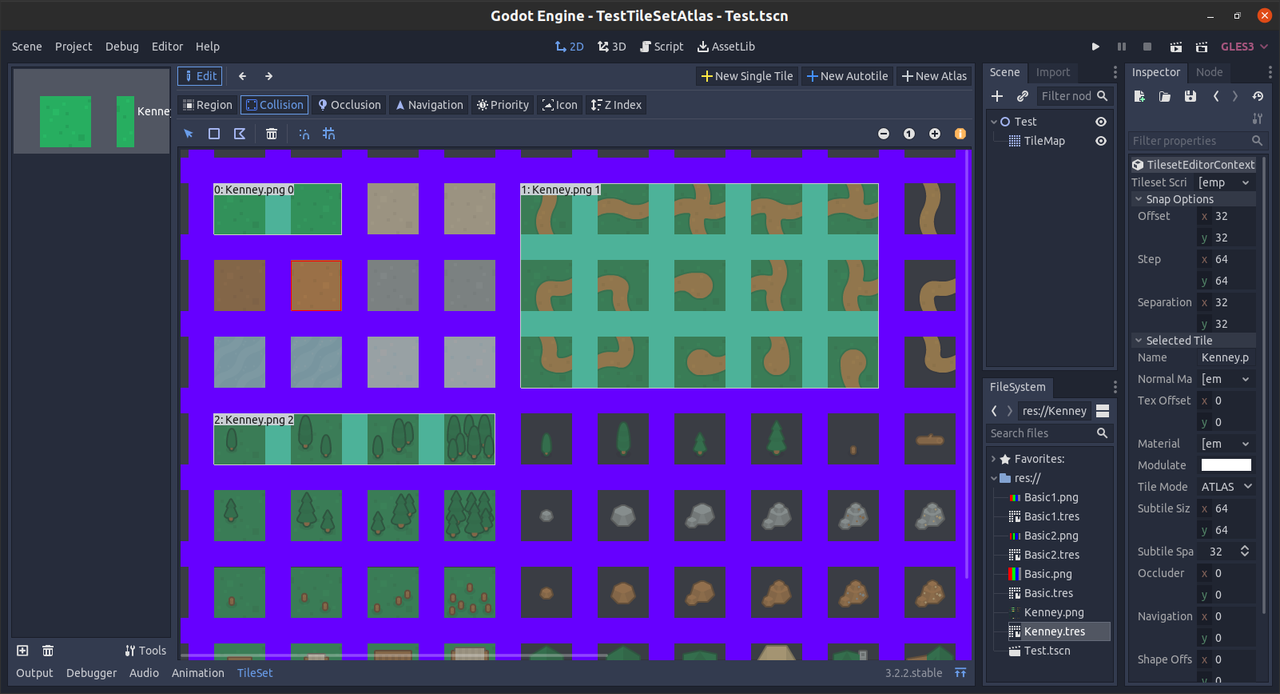Collapse res:// folder tree
Screen dimensions: 1280x694
tap(993, 478)
